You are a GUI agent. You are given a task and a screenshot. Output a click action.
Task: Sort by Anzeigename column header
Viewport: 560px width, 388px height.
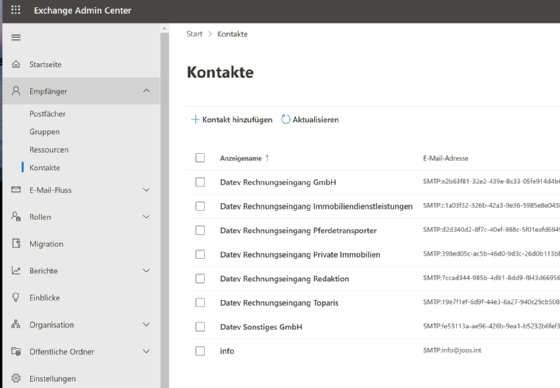(x=241, y=158)
